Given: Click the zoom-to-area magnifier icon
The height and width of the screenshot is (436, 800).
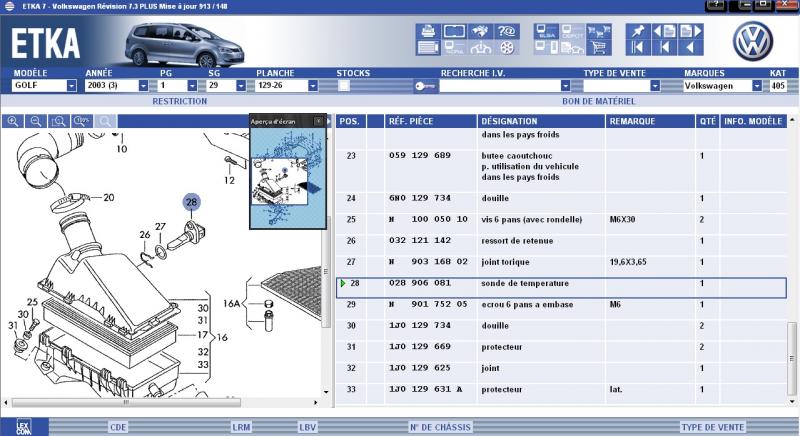Looking at the screenshot, I should pyautogui.click(x=59, y=121).
